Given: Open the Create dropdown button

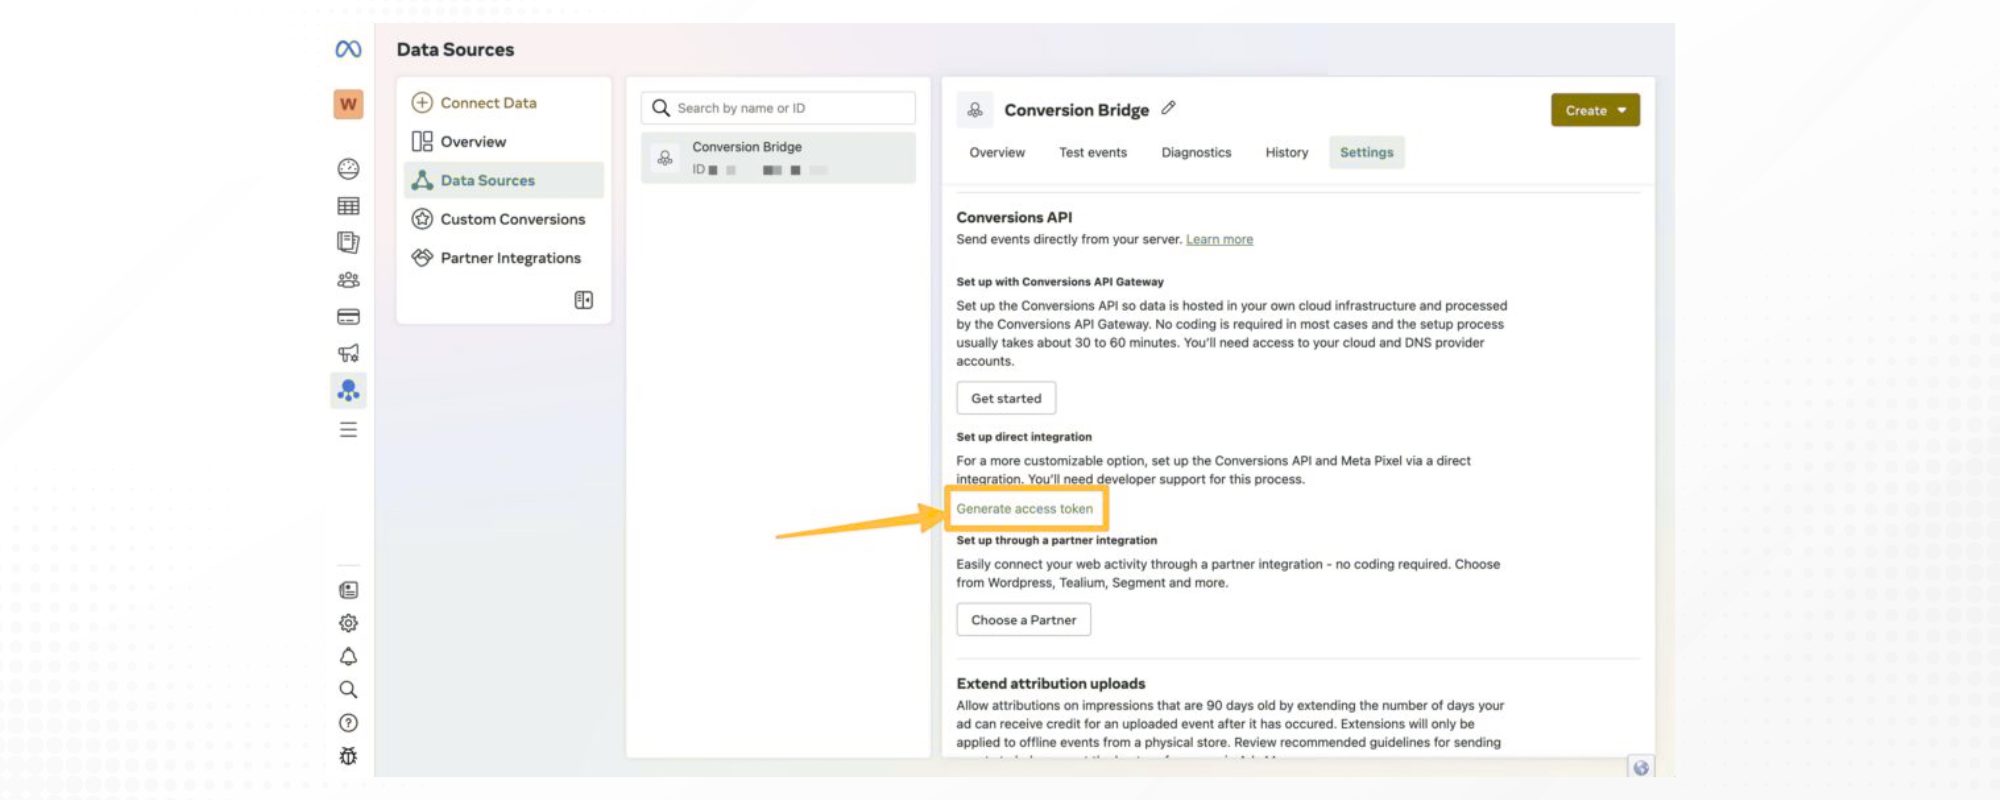Looking at the screenshot, I should (1595, 110).
